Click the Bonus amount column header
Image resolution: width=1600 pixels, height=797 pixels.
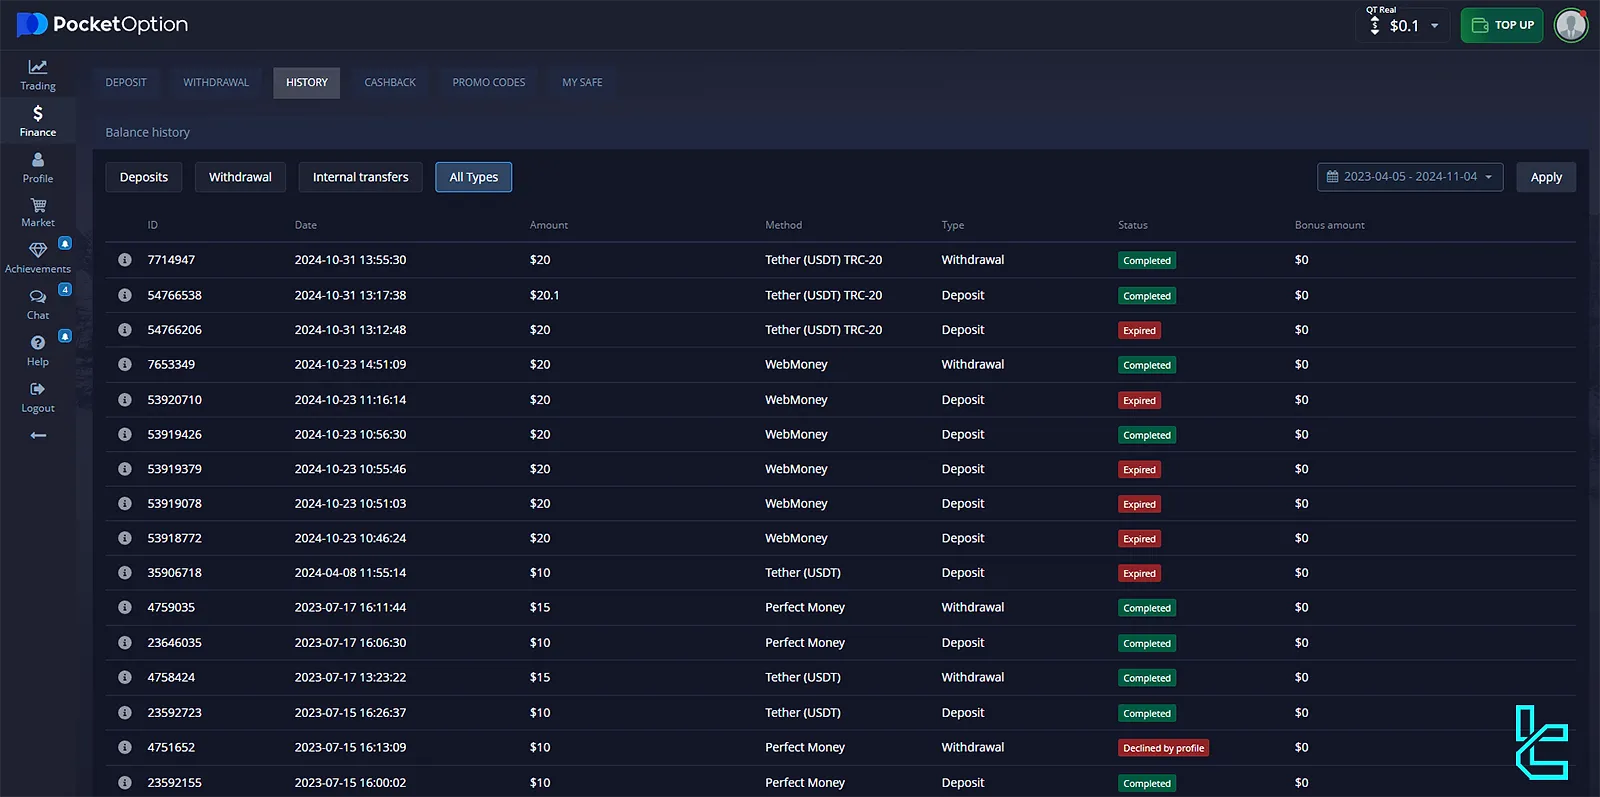1329,225
